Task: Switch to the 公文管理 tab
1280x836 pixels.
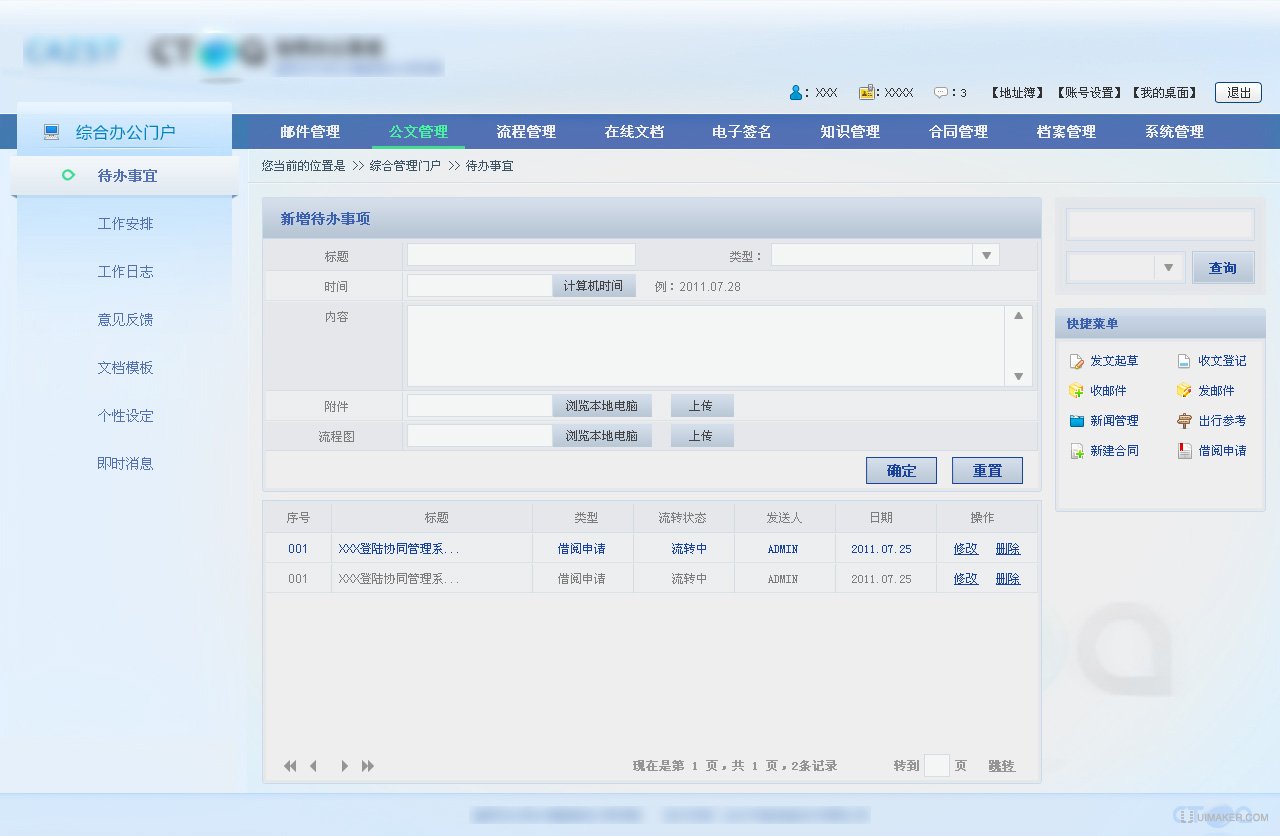Action: click(418, 131)
